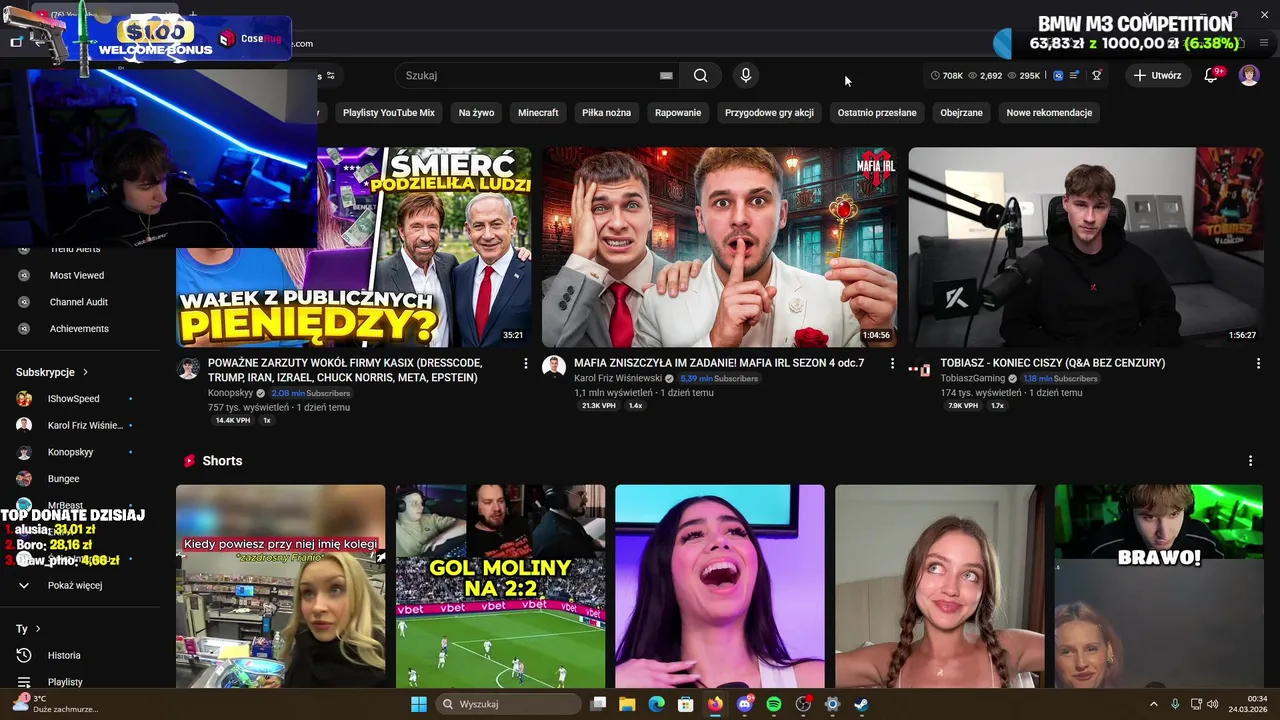The height and width of the screenshot is (720, 1280).
Task: Open Task View on the taskbar
Action: pyautogui.click(x=598, y=704)
